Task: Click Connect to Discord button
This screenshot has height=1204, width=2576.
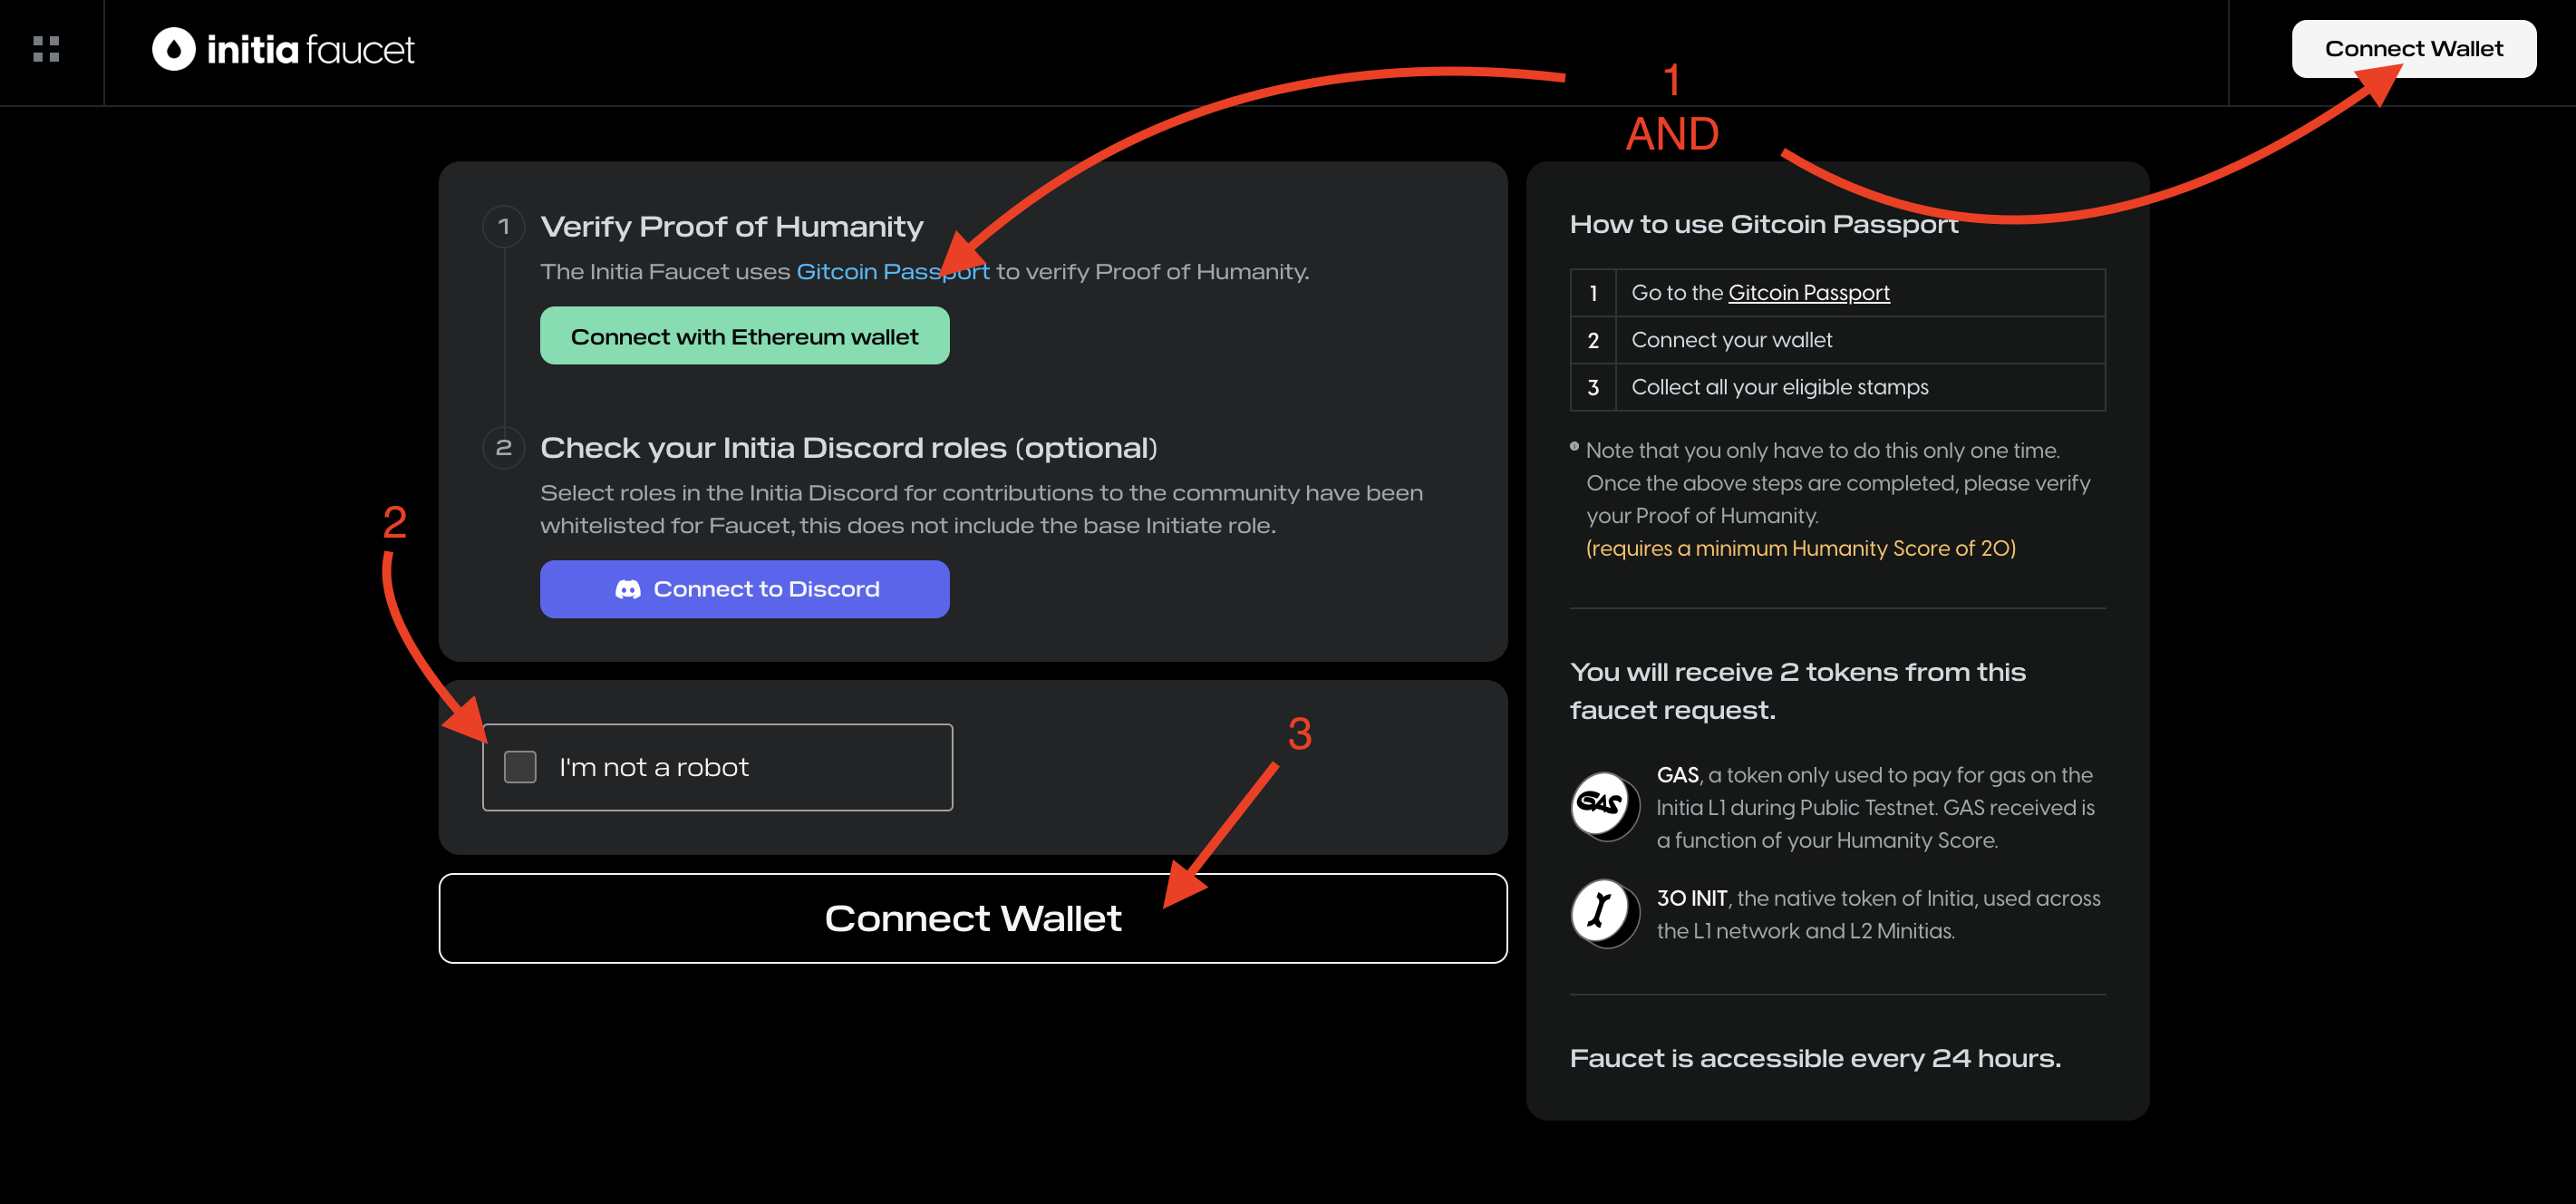Action: click(x=744, y=588)
